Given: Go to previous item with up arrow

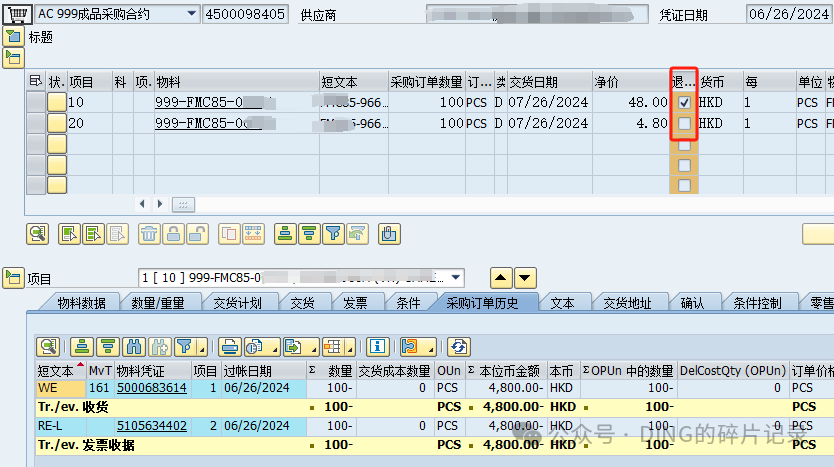Looking at the screenshot, I should (x=501, y=278).
